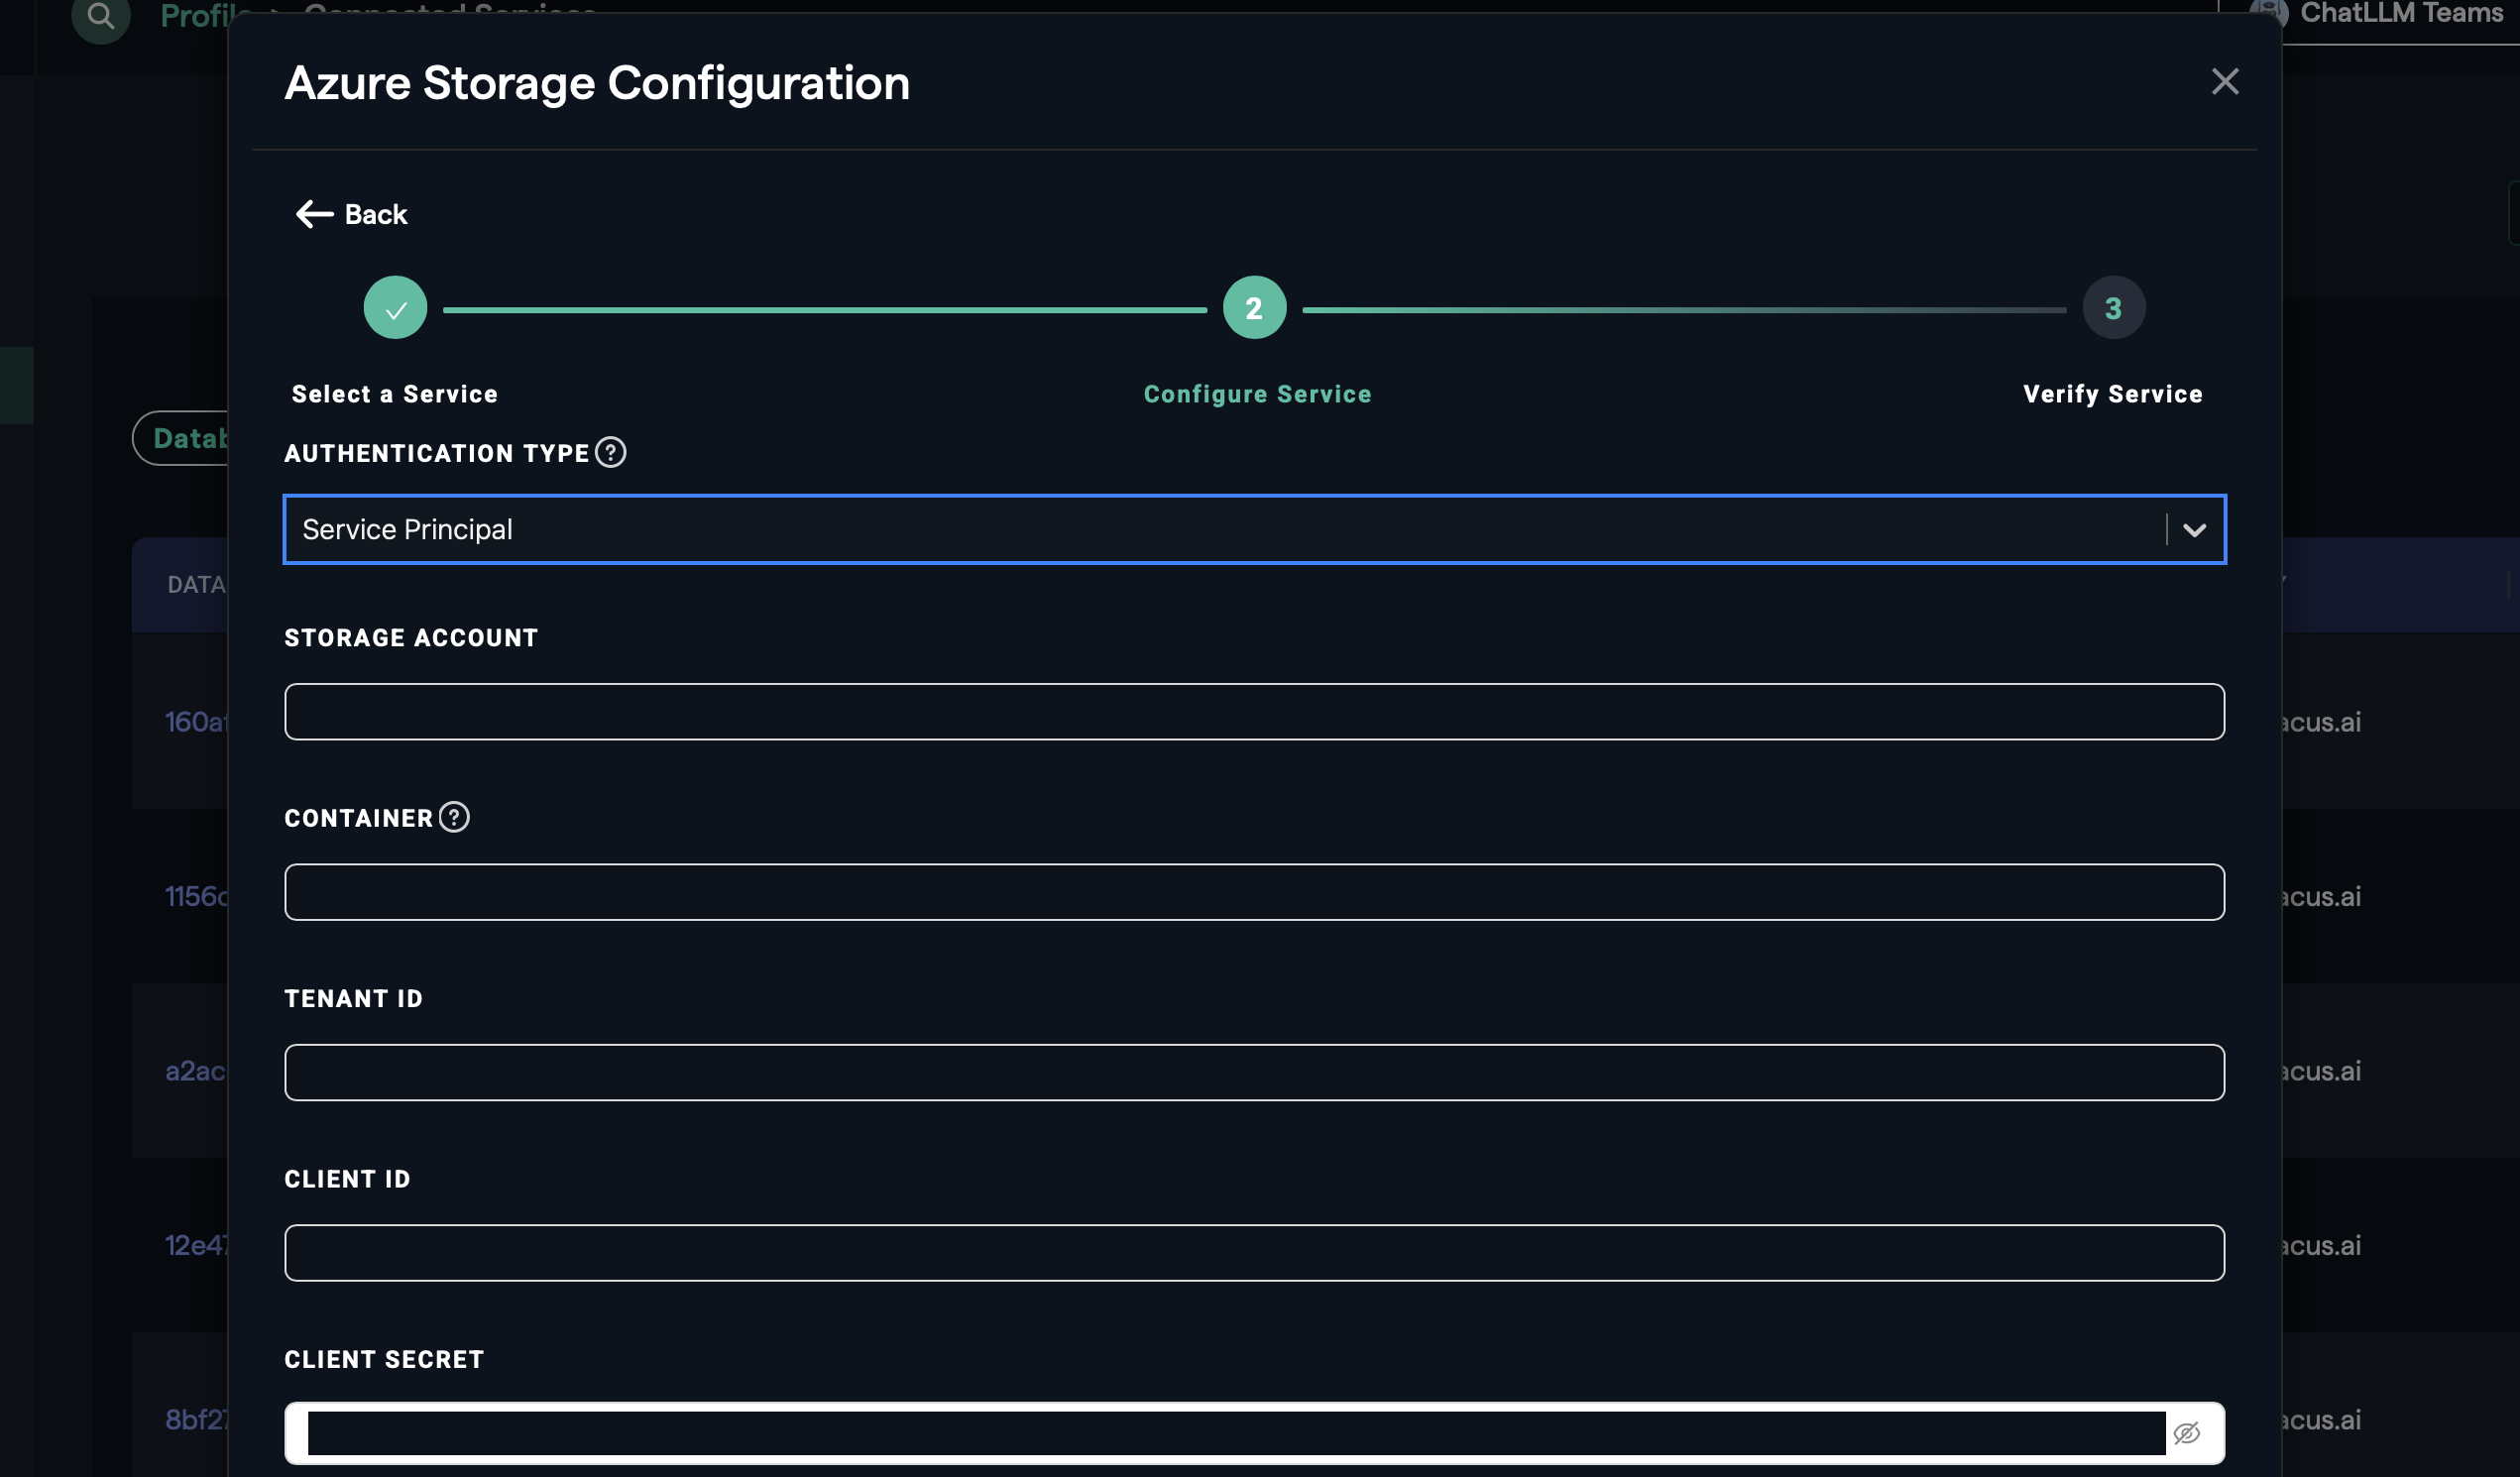
Task: Click completed step one checkmark circle
Action: [x=395, y=308]
